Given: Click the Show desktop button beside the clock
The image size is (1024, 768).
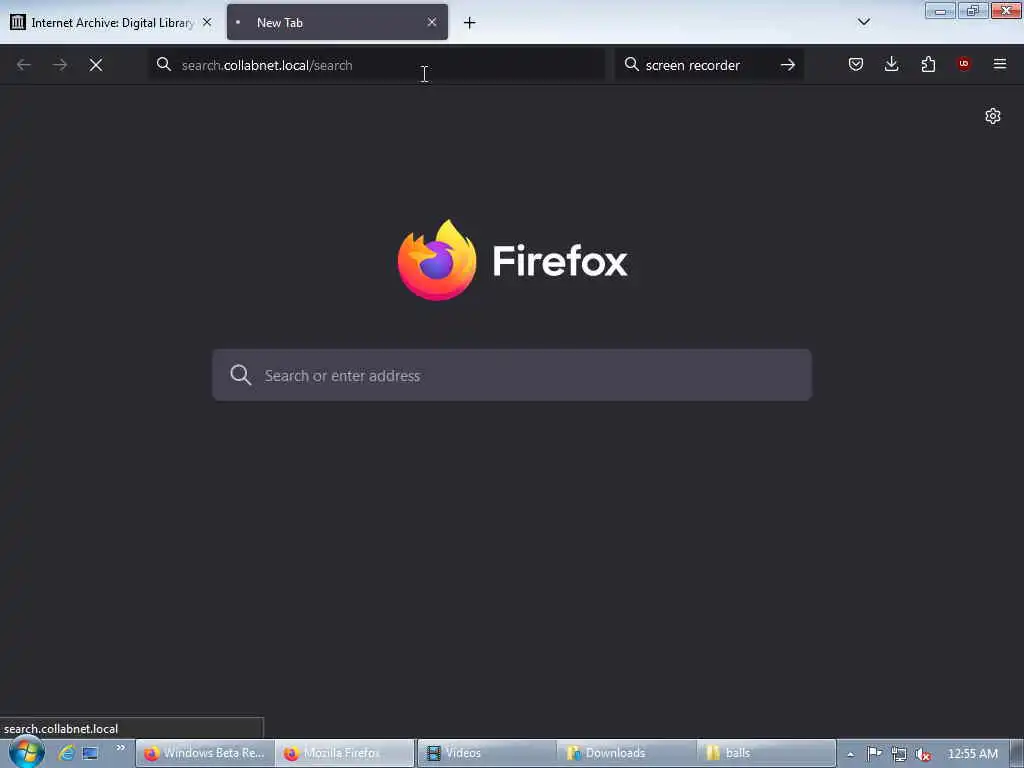Looking at the screenshot, I should tap(1017, 754).
